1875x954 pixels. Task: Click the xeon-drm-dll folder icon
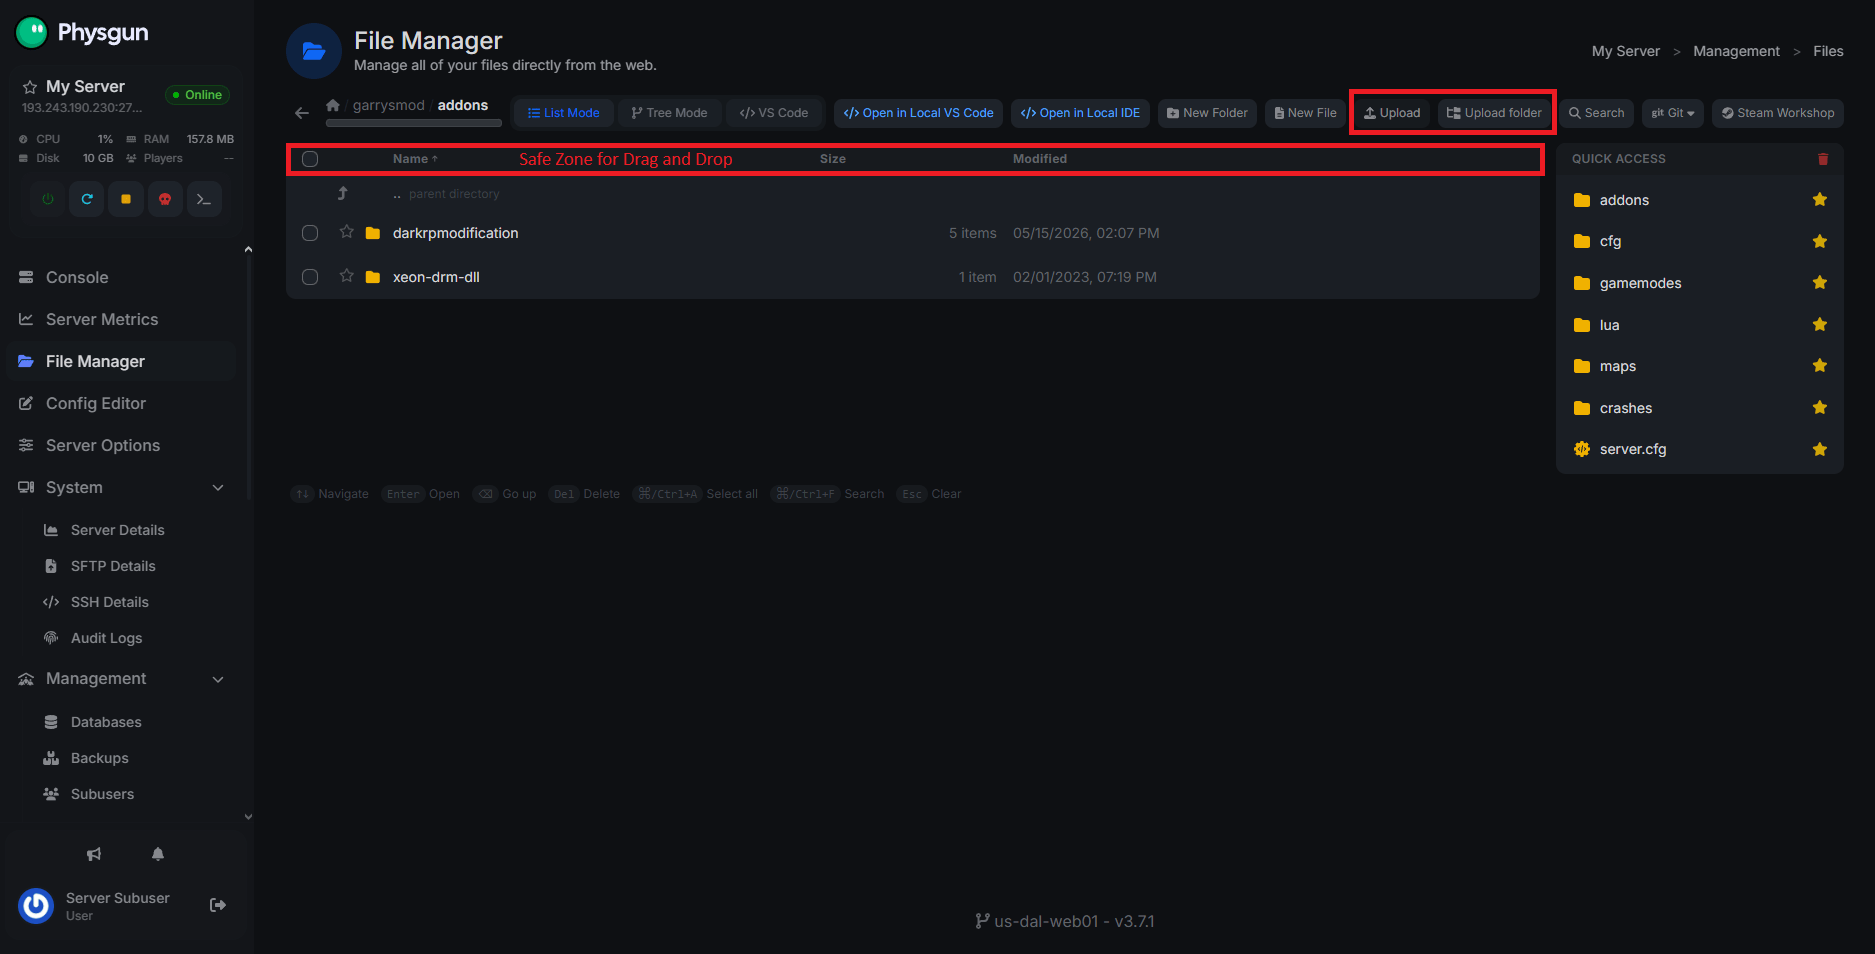tap(373, 277)
